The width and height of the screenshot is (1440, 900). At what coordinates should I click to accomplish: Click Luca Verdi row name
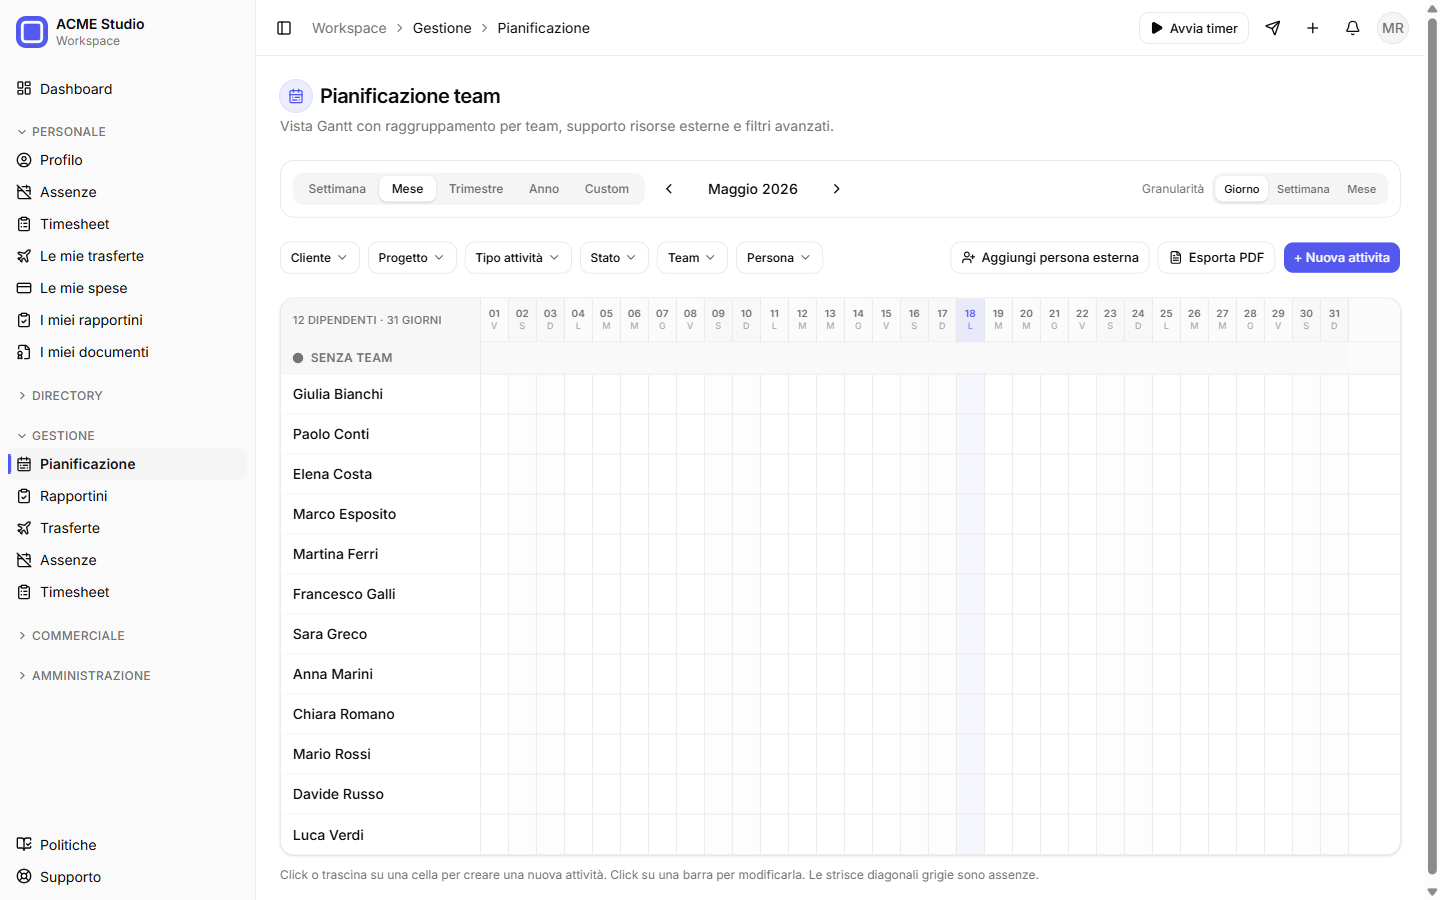pyautogui.click(x=328, y=835)
